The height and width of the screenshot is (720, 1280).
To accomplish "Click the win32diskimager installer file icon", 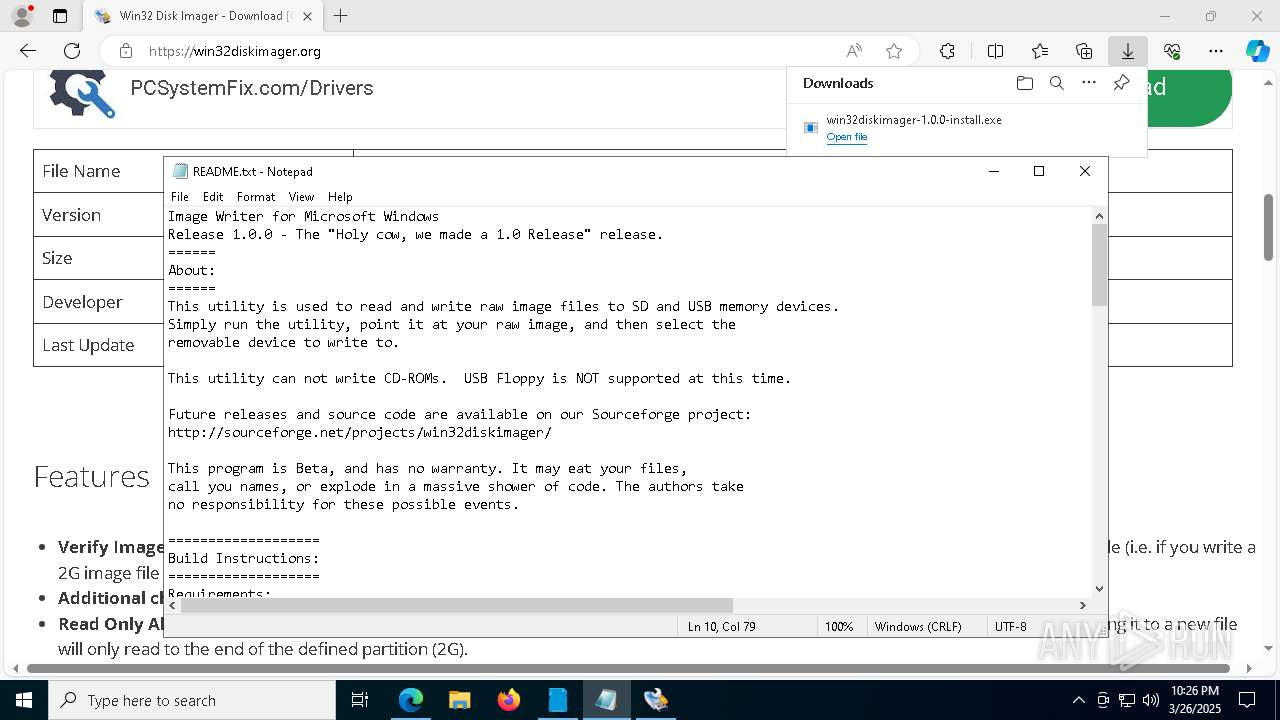I will 811,128.
